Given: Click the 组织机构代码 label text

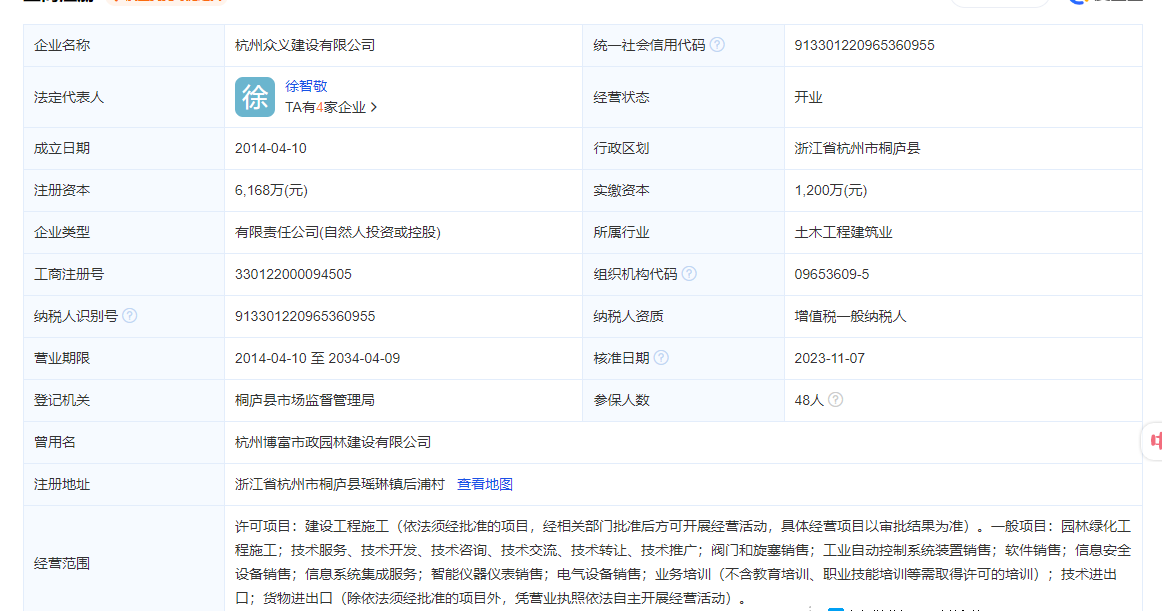Looking at the screenshot, I should (x=635, y=274).
